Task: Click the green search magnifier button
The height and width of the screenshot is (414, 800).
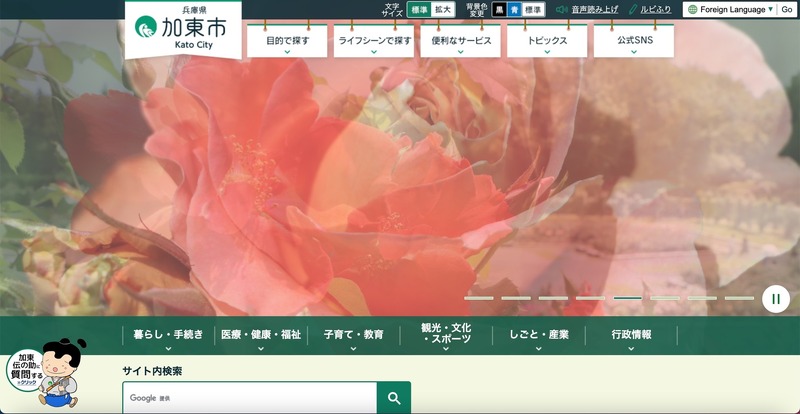Action: (x=394, y=398)
